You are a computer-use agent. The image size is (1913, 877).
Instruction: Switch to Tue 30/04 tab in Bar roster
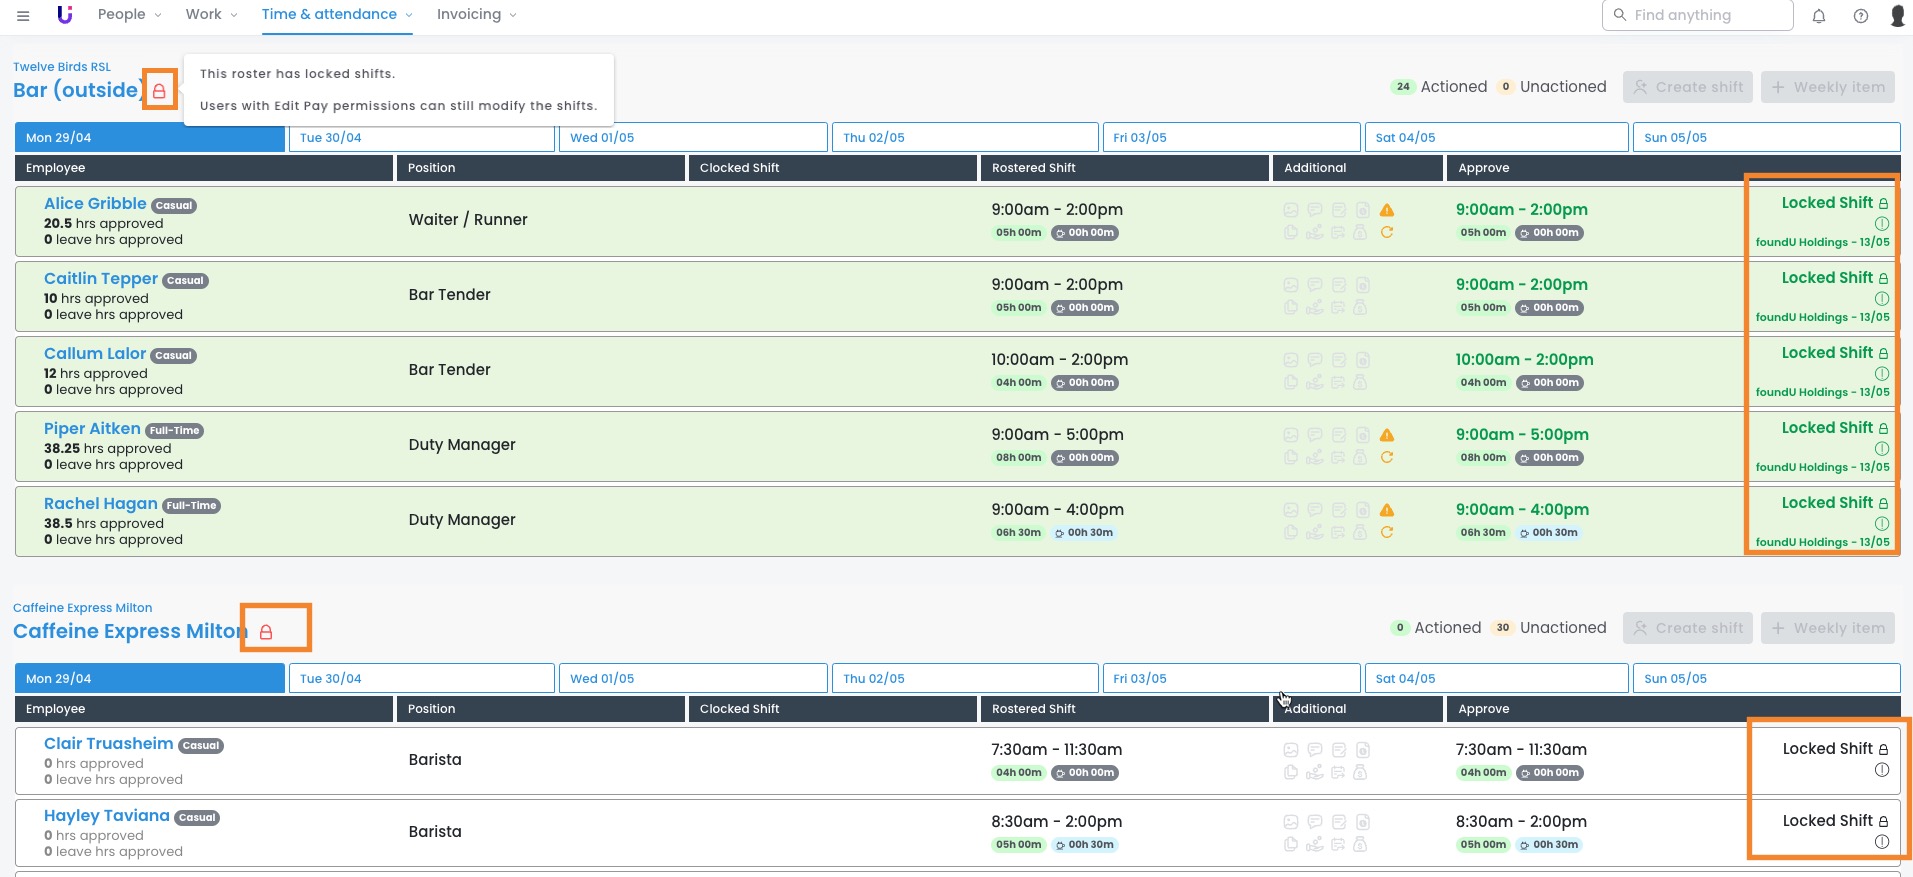[421, 138]
